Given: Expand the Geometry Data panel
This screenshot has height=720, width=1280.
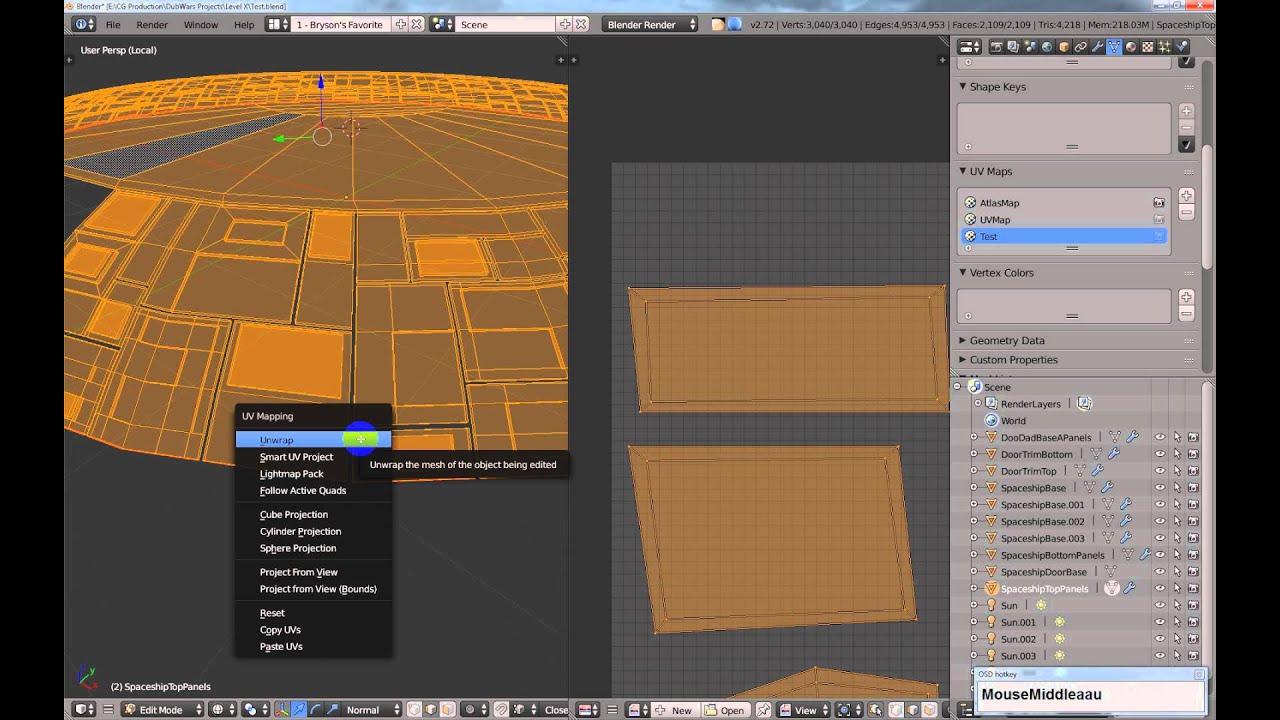Looking at the screenshot, I should [x=963, y=341].
